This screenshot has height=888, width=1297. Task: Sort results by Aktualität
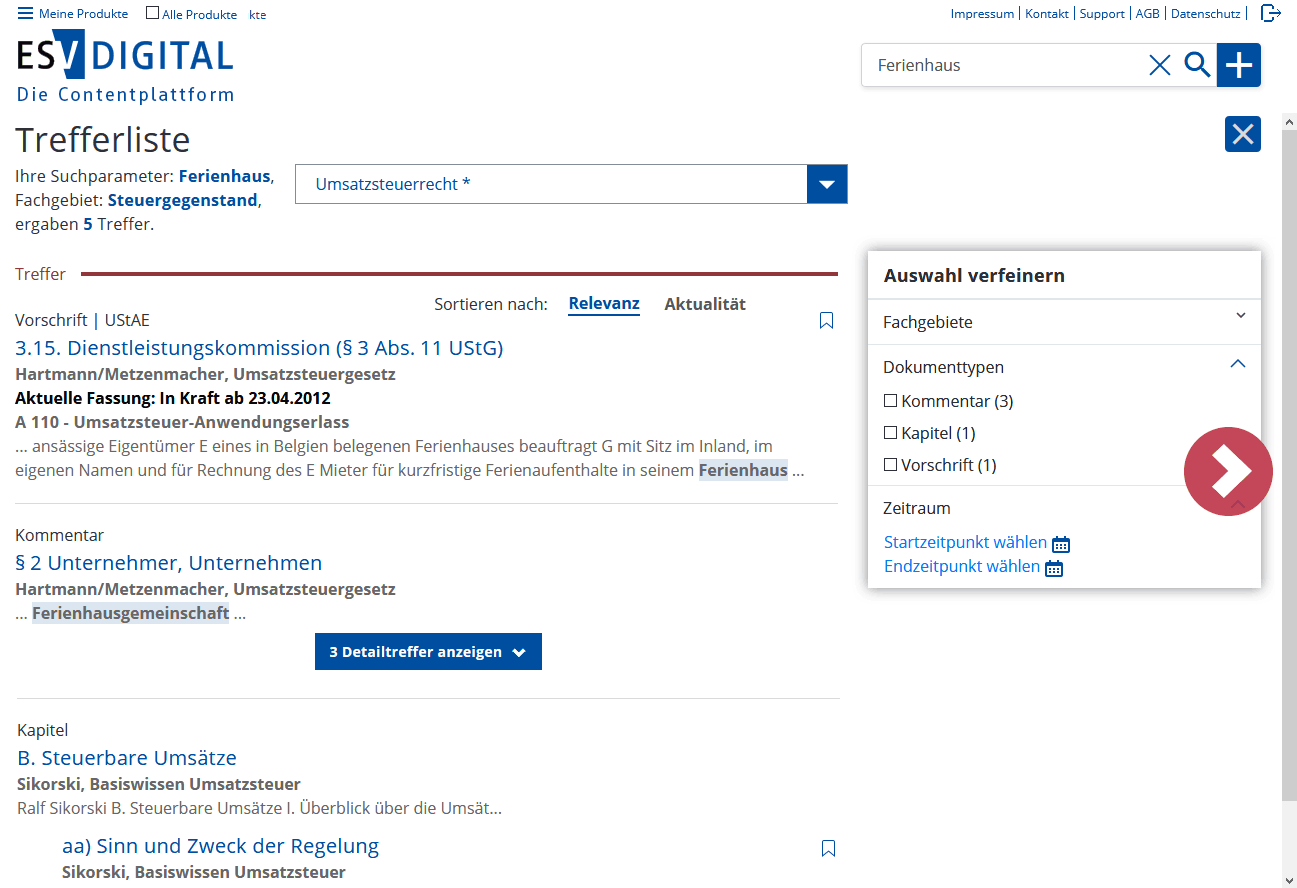[x=705, y=304]
